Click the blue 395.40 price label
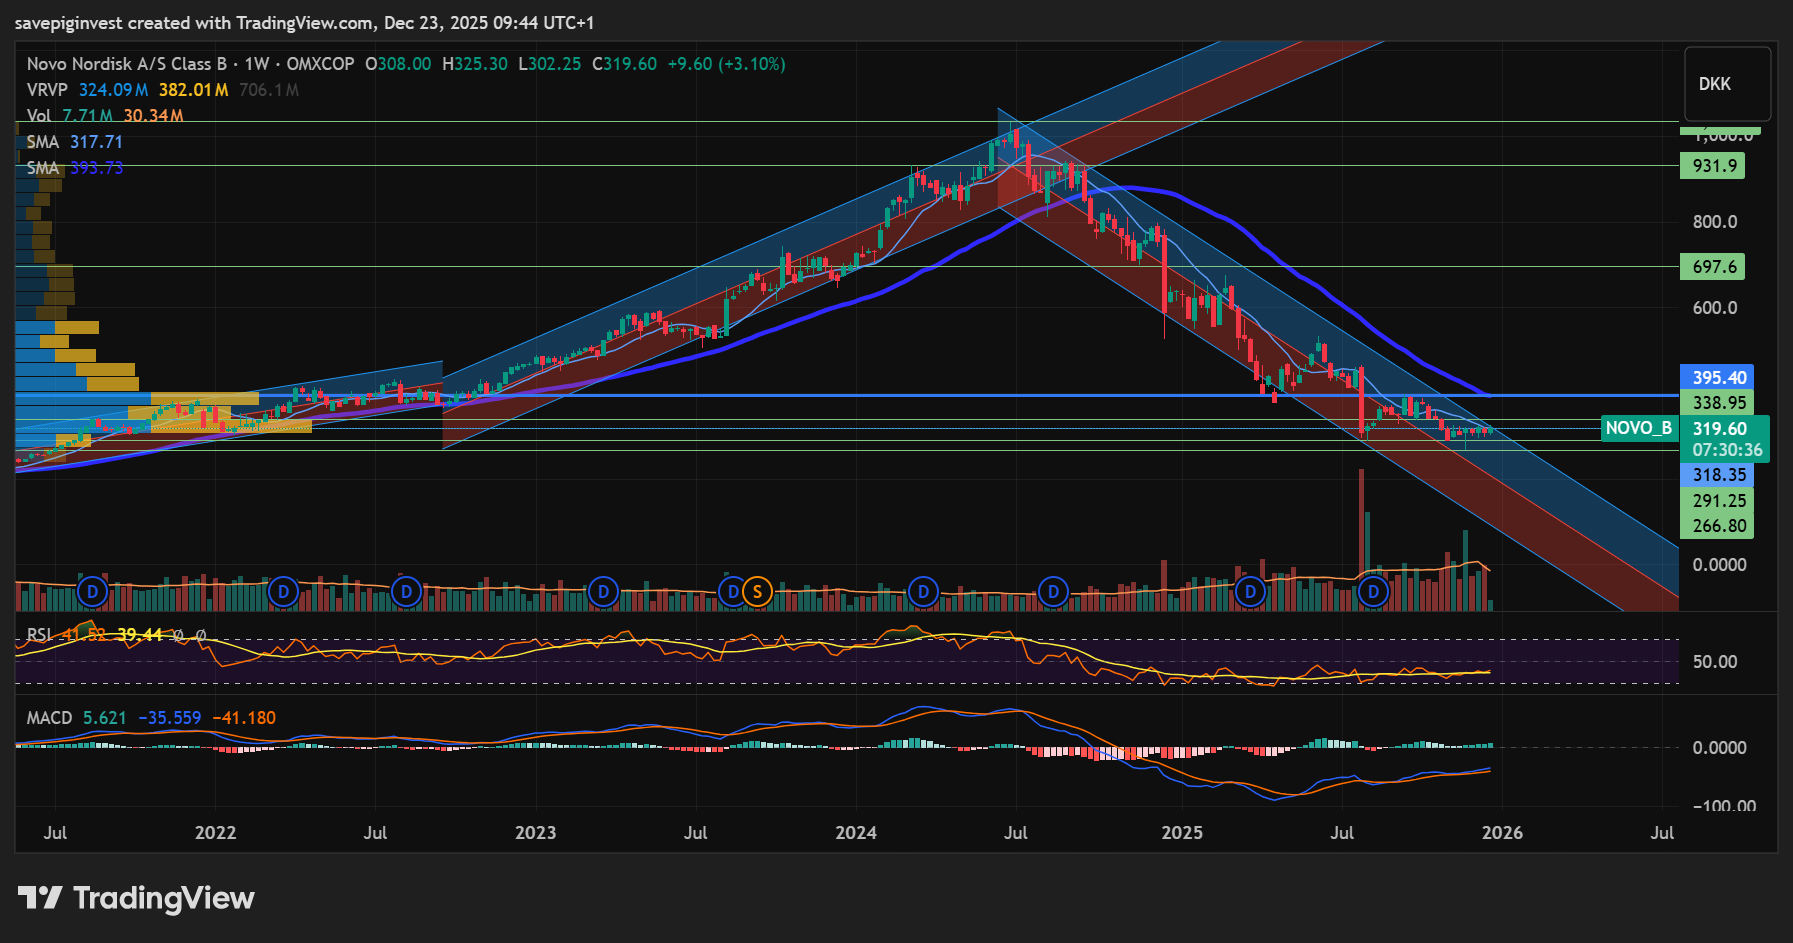The image size is (1793, 943). tap(1718, 377)
